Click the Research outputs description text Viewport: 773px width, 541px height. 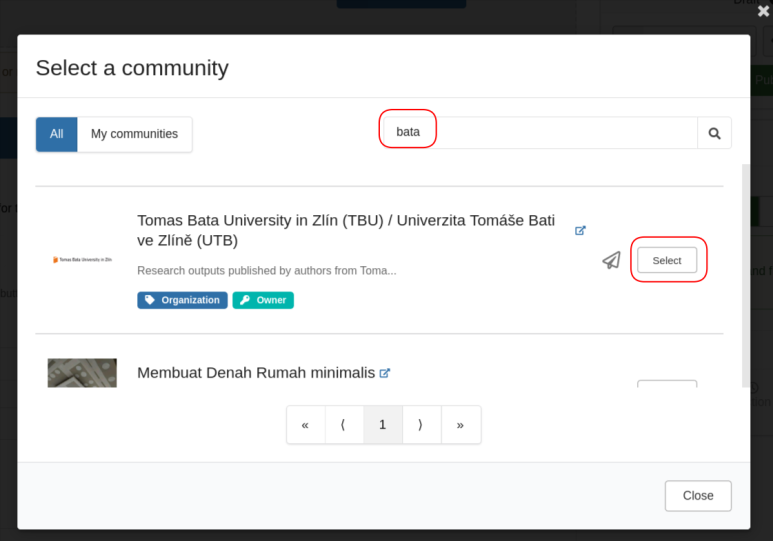click(x=267, y=271)
